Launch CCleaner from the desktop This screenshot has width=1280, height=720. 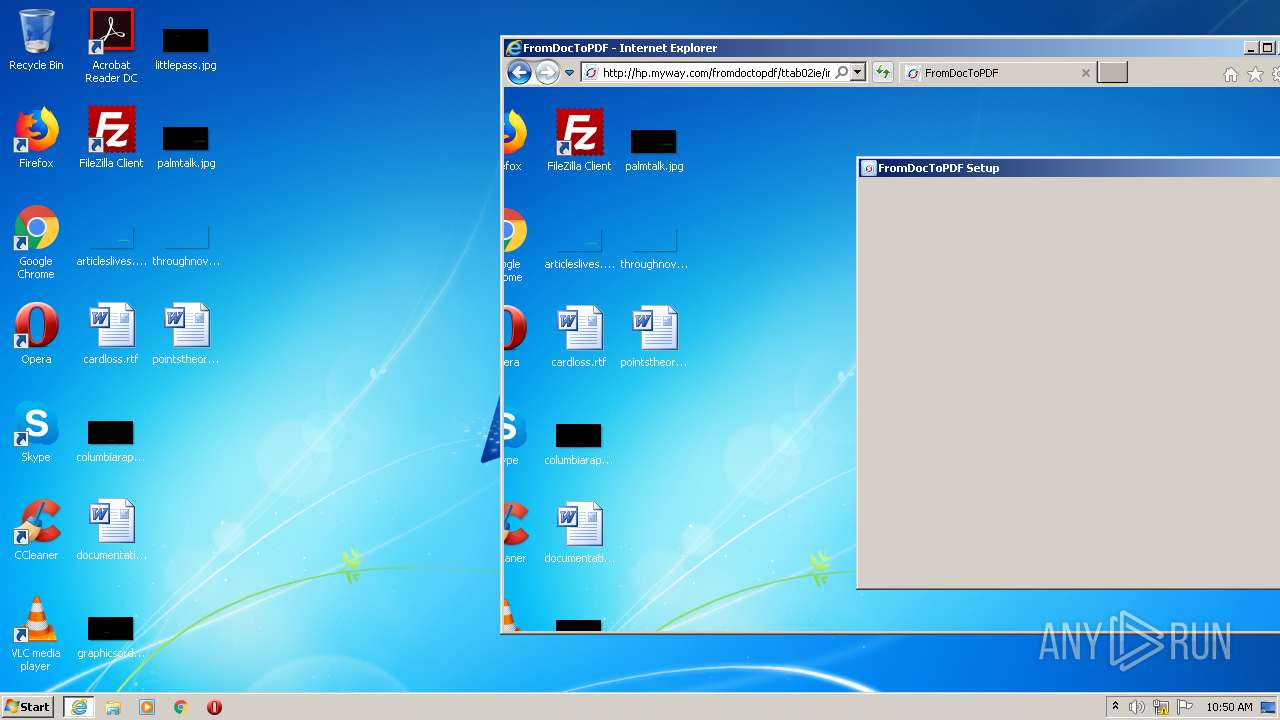pos(36,530)
